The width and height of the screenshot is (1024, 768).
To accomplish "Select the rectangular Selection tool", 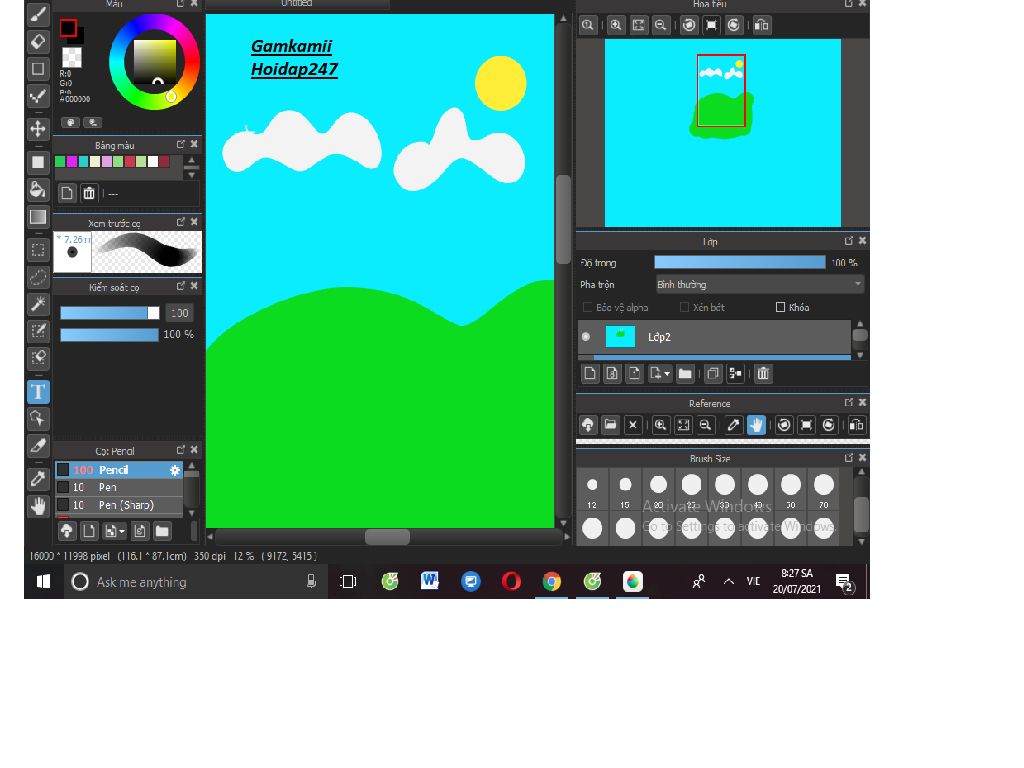I will tap(38, 250).
